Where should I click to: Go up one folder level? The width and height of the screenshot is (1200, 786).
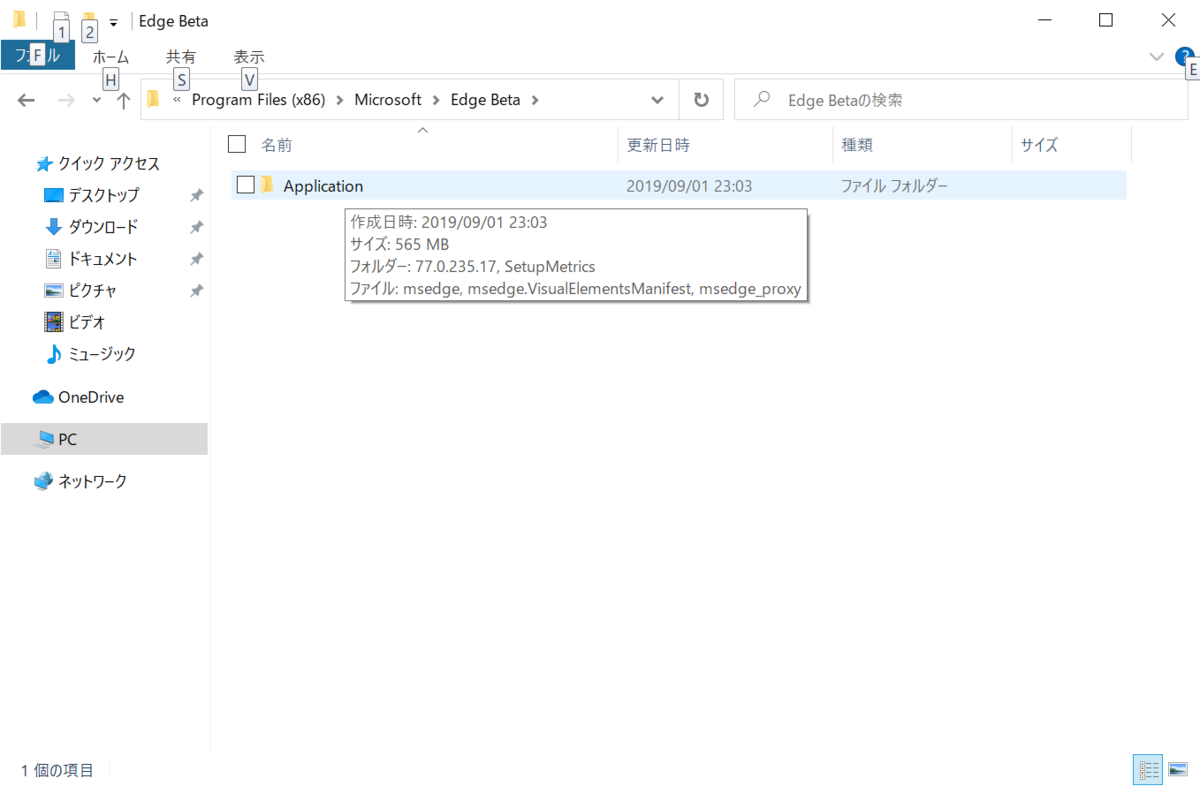click(123, 100)
